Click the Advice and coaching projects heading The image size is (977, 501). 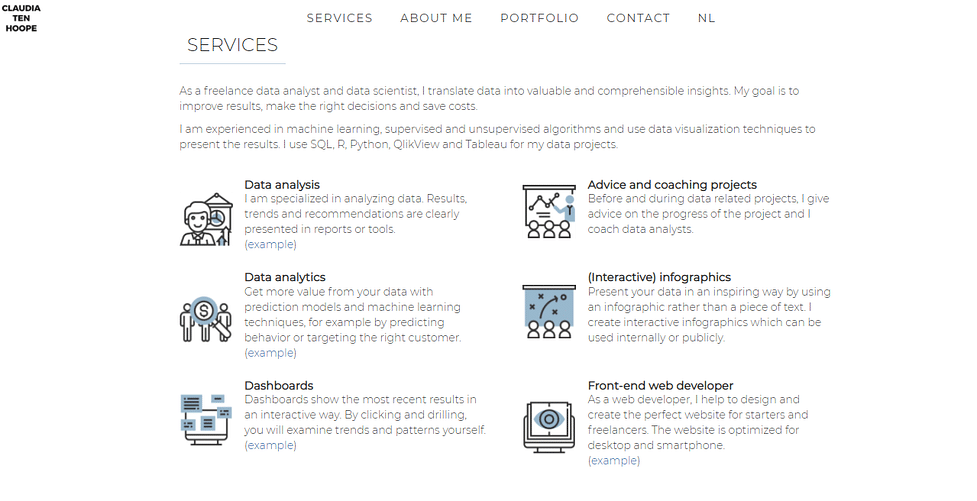click(x=672, y=184)
